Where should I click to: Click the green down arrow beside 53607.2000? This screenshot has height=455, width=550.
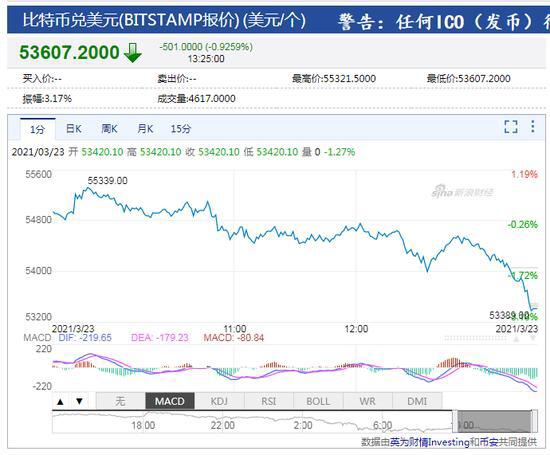click(133, 53)
